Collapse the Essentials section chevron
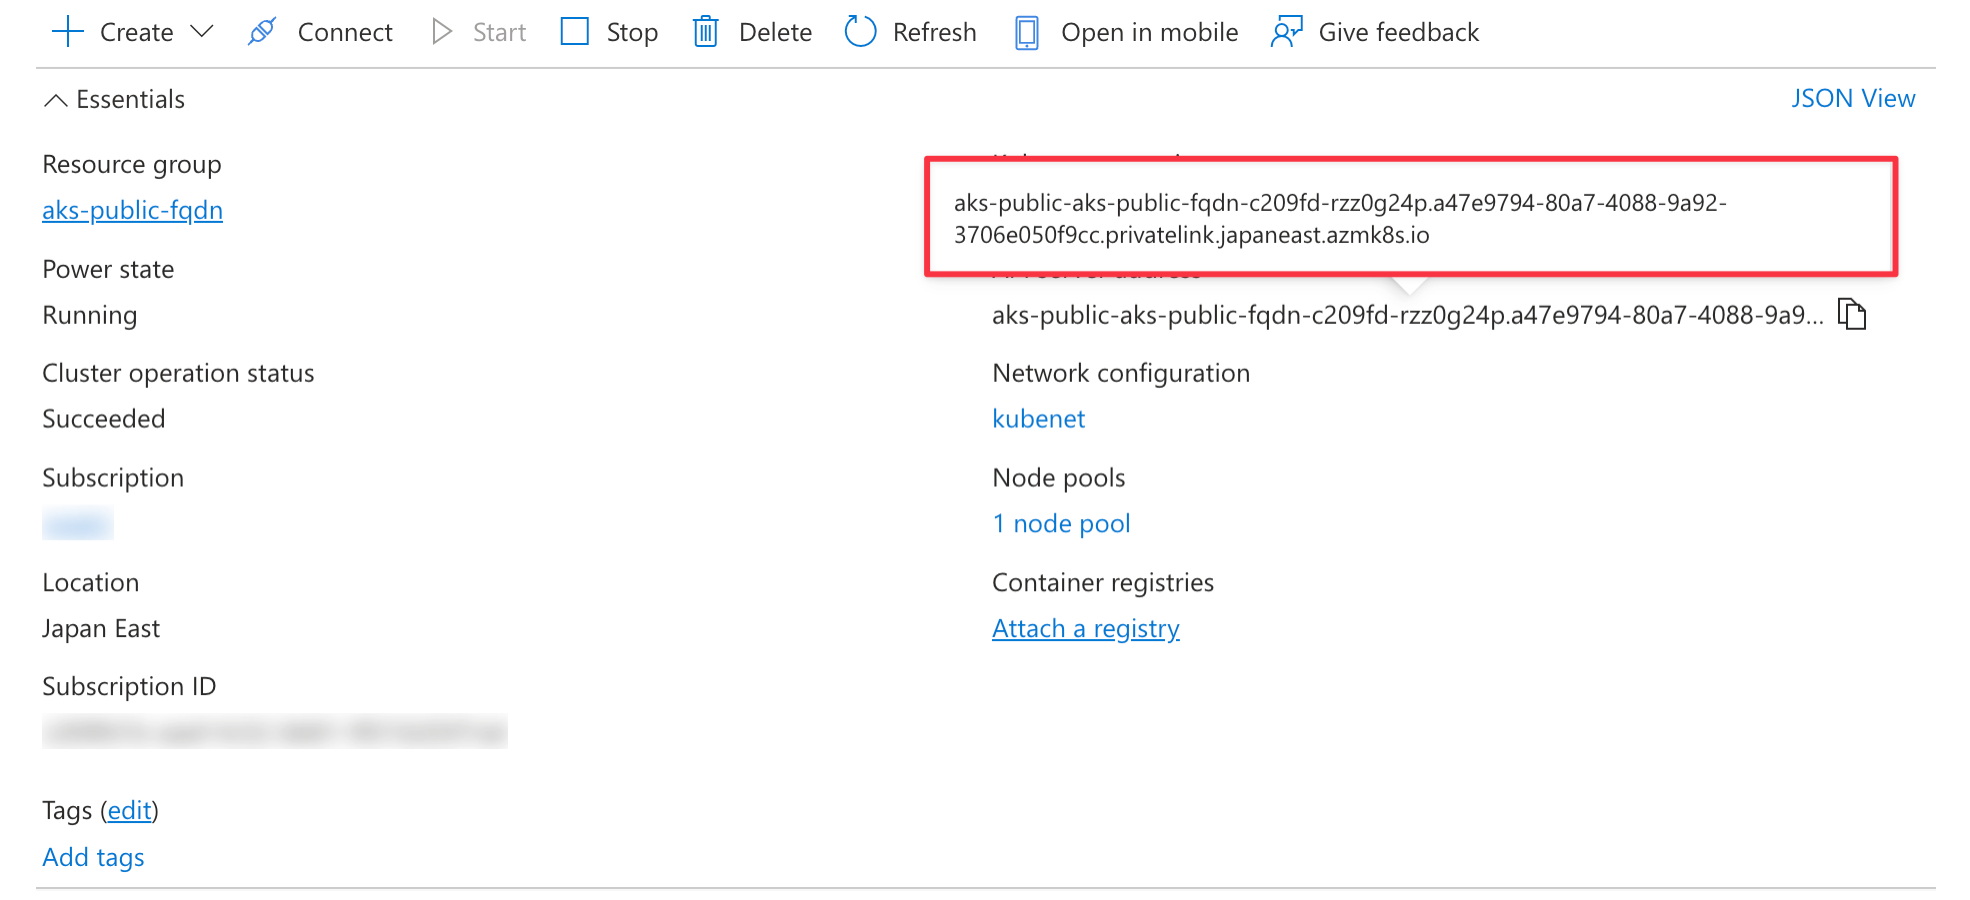 56,100
